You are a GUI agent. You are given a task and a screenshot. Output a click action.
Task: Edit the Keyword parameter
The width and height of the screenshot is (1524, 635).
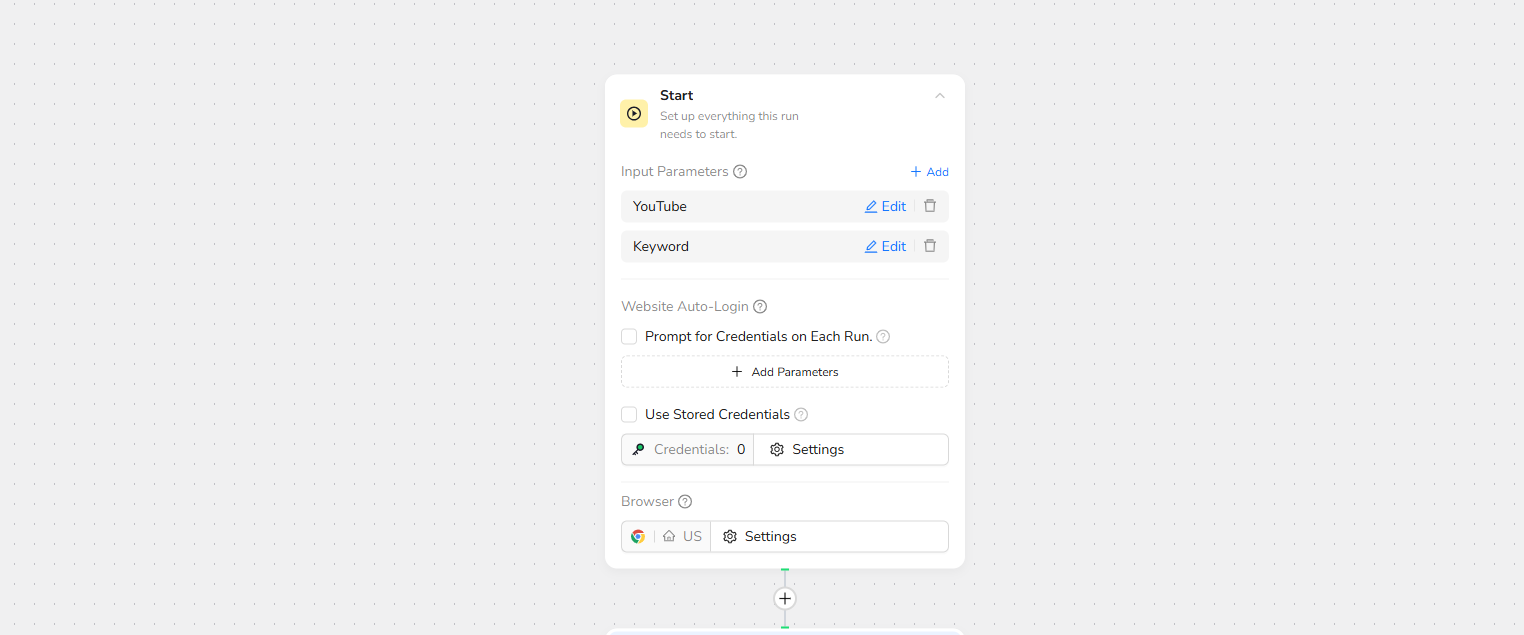point(885,247)
